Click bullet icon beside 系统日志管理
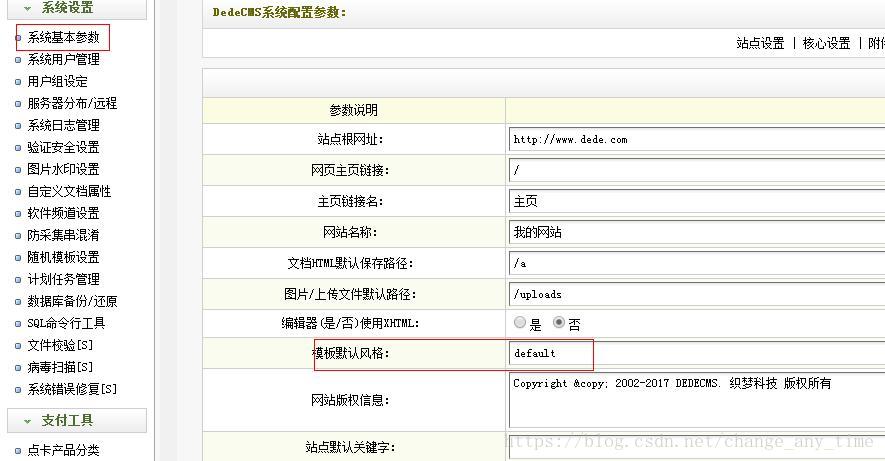Screen dimensions: 885x461 pos(18,126)
